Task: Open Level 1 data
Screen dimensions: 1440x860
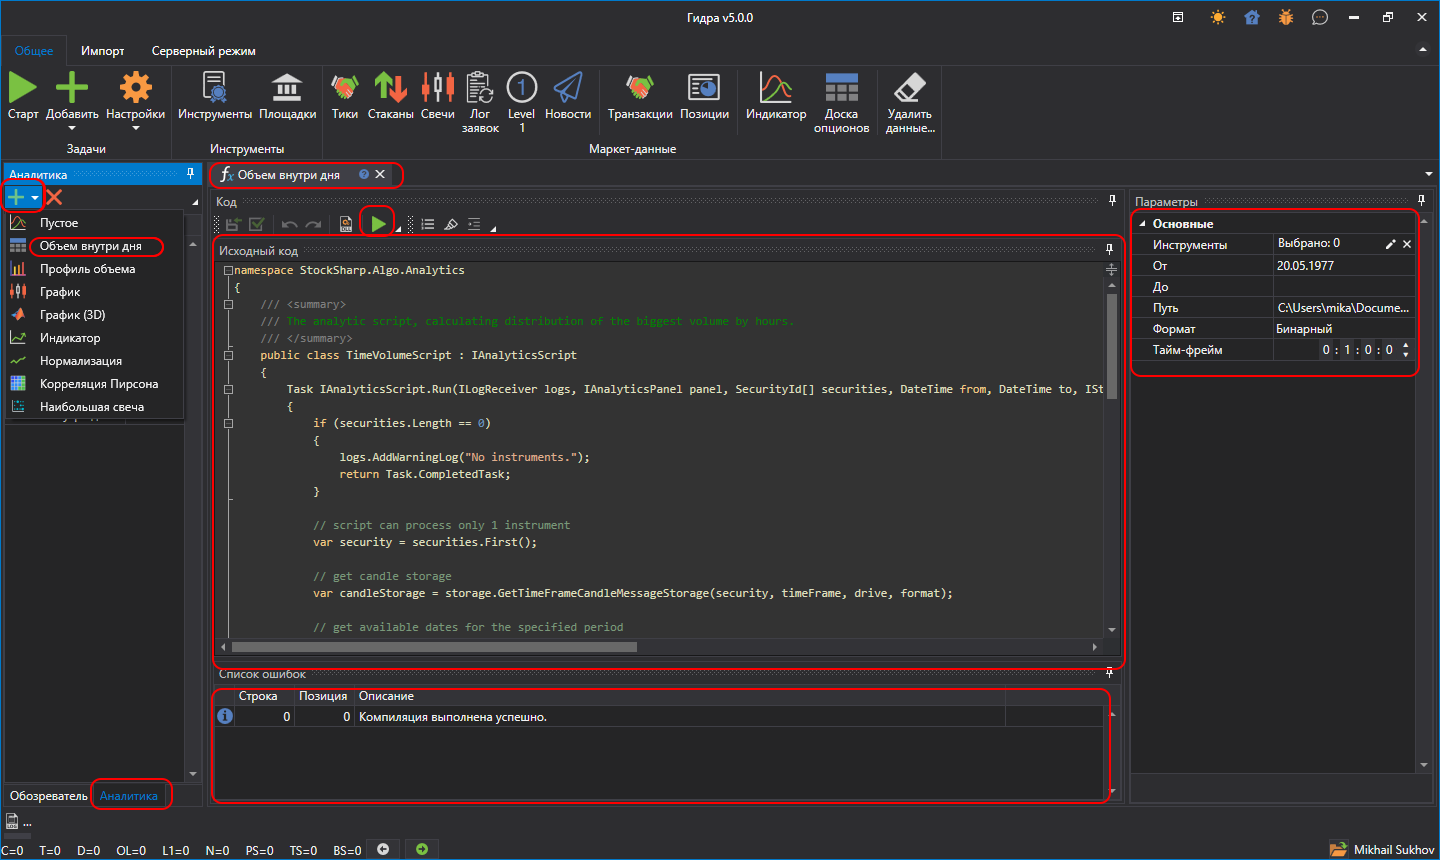Action: [x=521, y=102]
